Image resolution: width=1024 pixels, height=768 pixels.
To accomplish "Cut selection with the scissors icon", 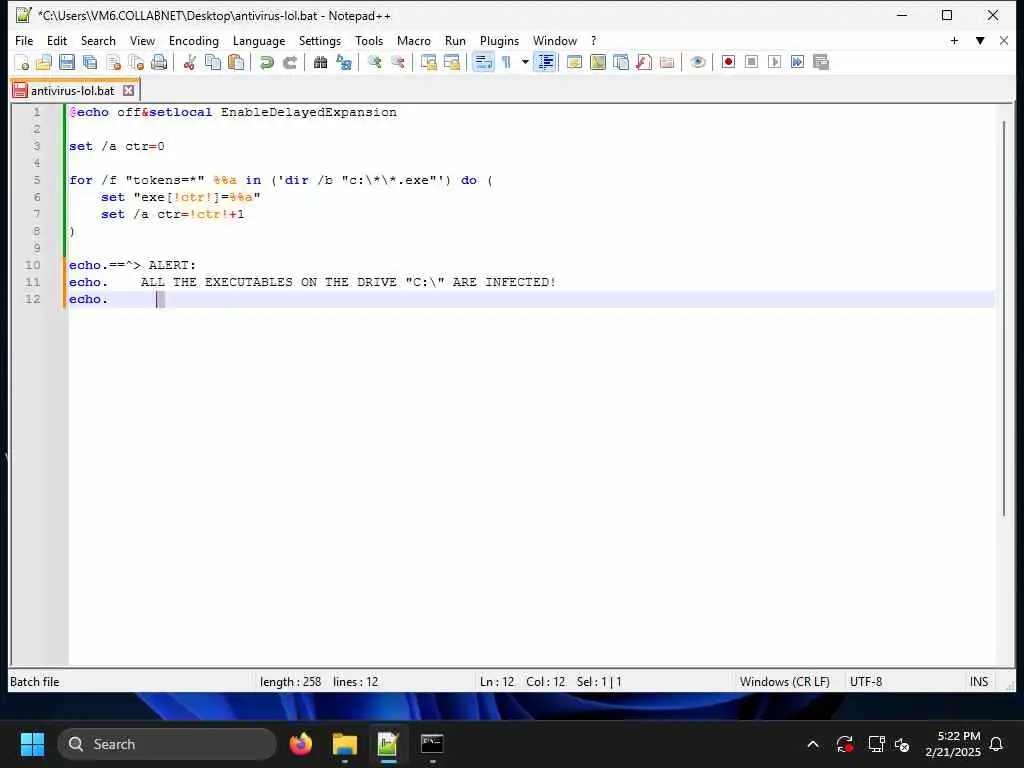I will tap(190, 63).
